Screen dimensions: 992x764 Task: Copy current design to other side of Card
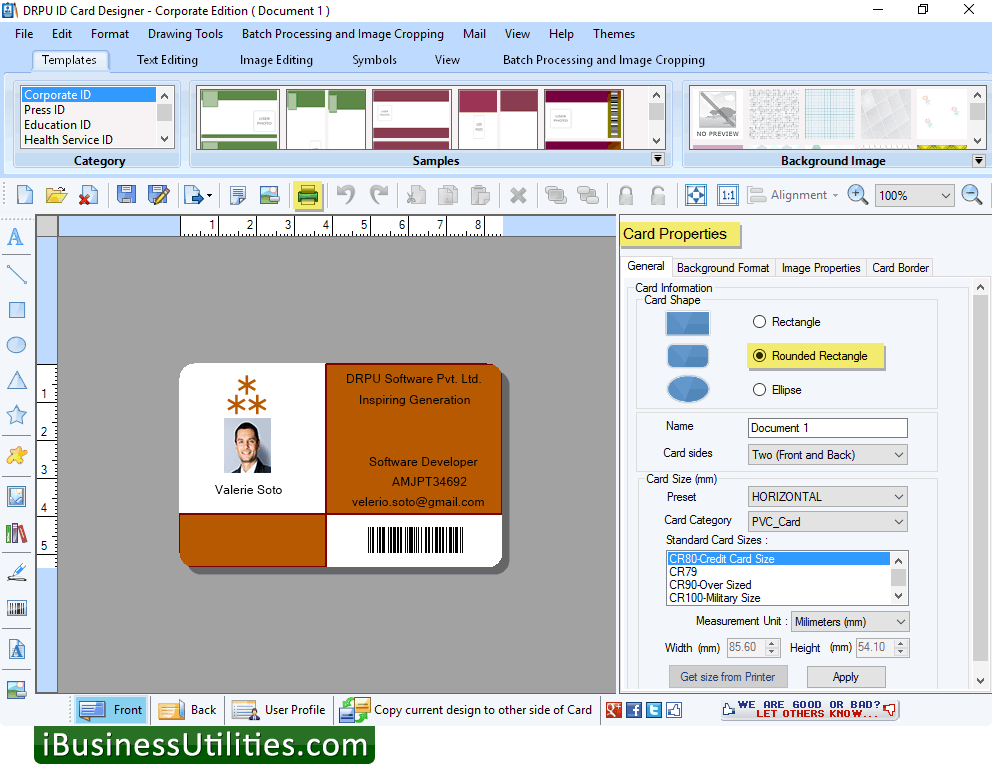coord(466,710)
